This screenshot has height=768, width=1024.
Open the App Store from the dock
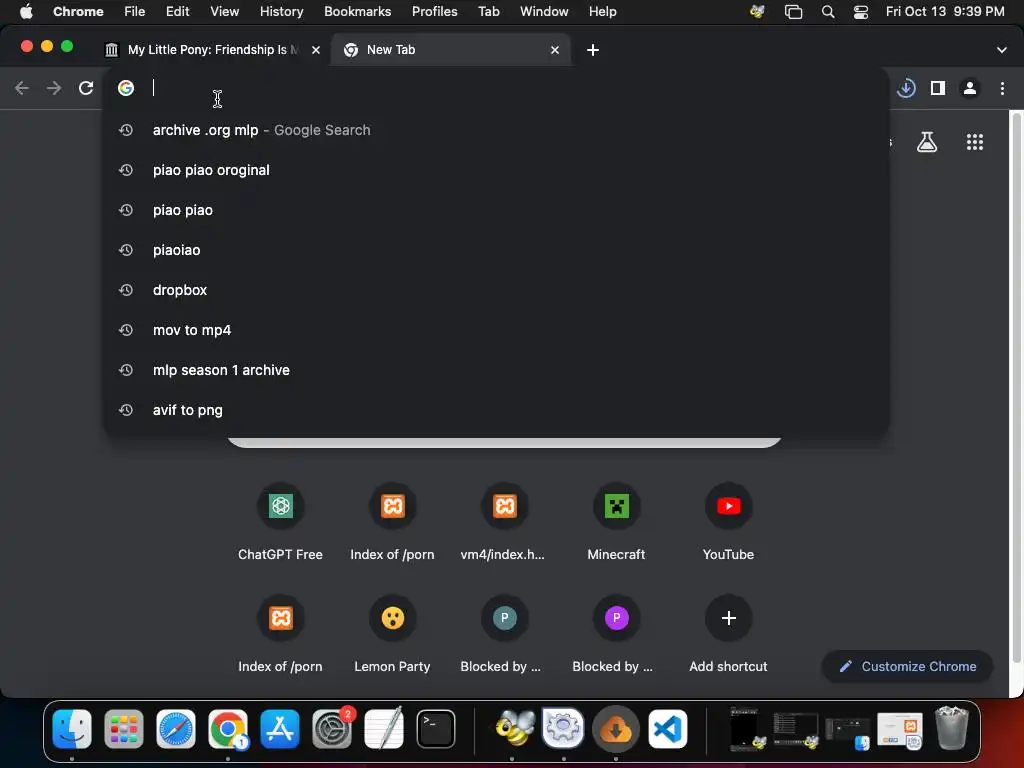[280, 729]
